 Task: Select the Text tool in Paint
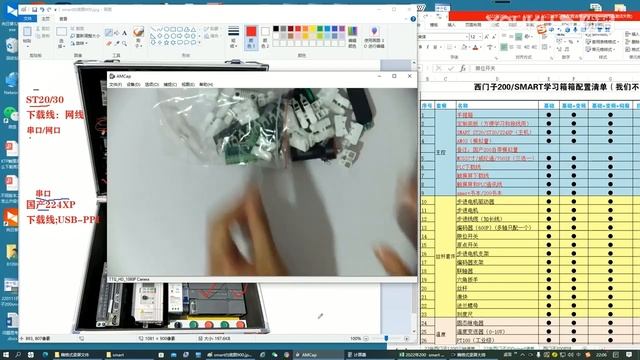124,33
